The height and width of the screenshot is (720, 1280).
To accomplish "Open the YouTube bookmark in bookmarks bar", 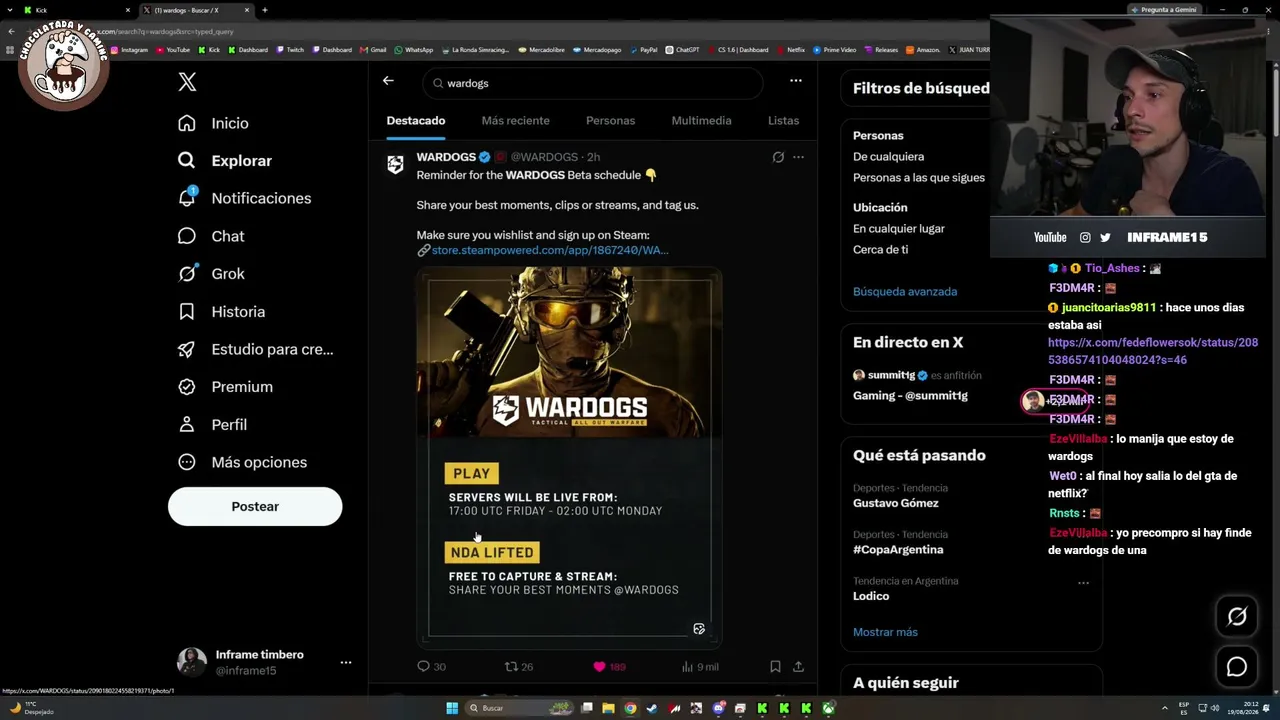I will [x=172, y=49].
